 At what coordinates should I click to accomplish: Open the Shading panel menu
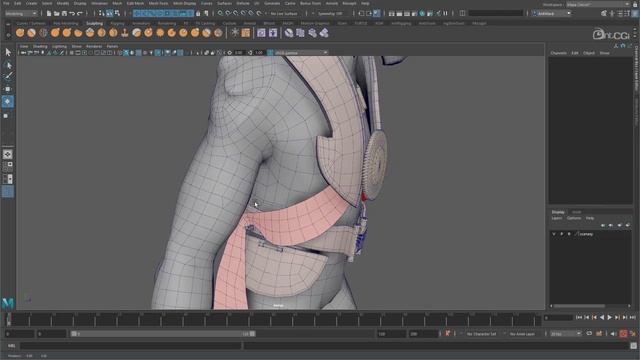40,47
